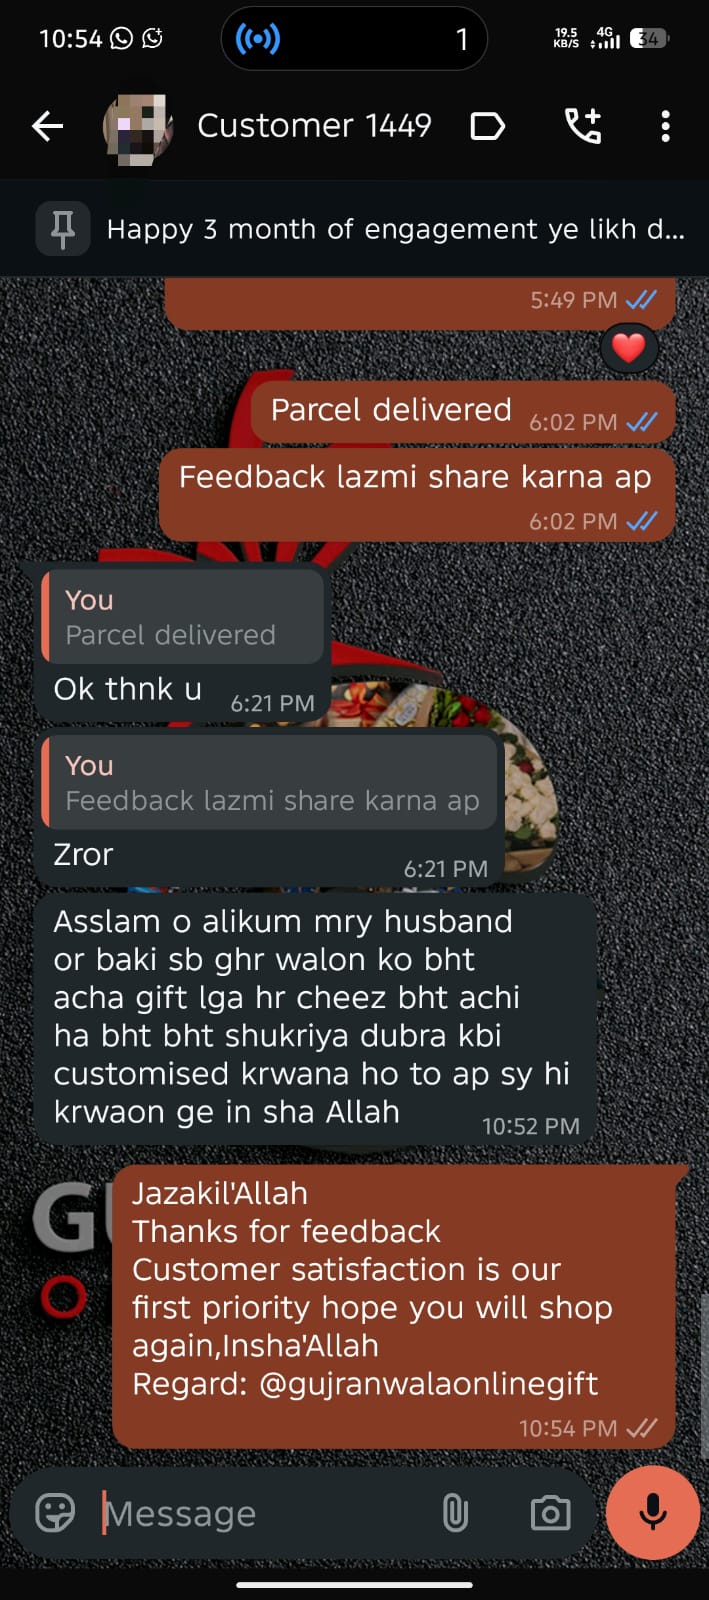Tap the quoted "Feedback lazmi share karna ap" reply

pos(270,783)
